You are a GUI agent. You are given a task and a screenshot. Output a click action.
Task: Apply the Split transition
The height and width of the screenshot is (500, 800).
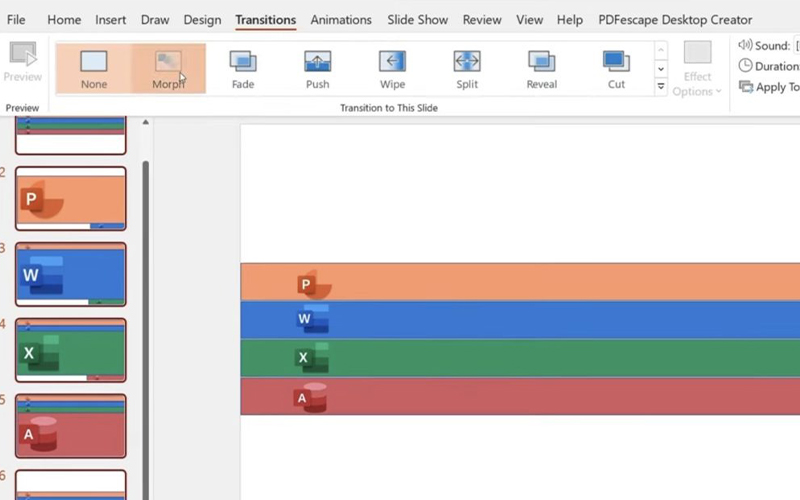point(467,69)
